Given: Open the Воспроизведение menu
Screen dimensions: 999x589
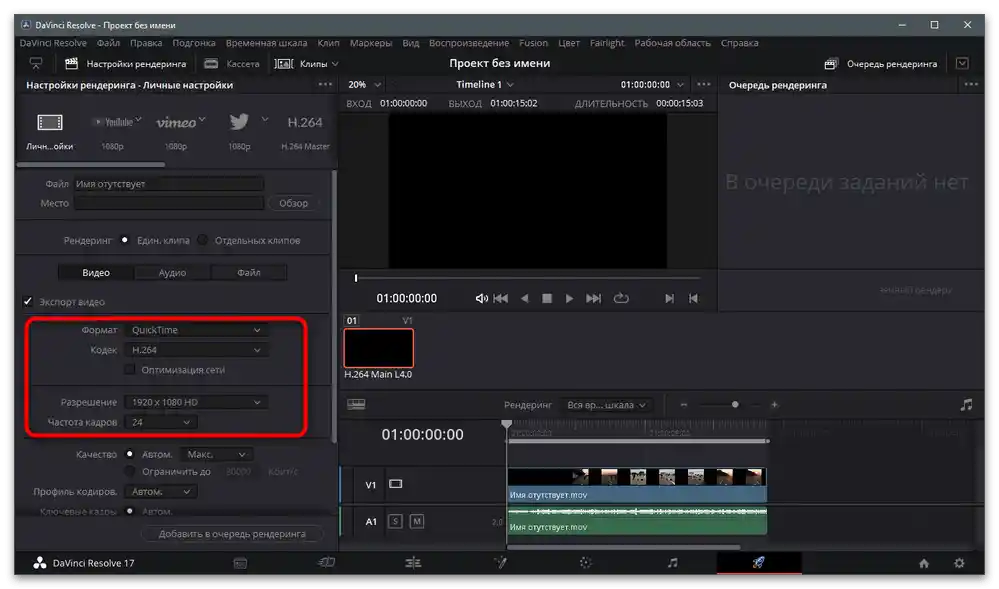Looking at the screenshot, I should pos(469,43).
